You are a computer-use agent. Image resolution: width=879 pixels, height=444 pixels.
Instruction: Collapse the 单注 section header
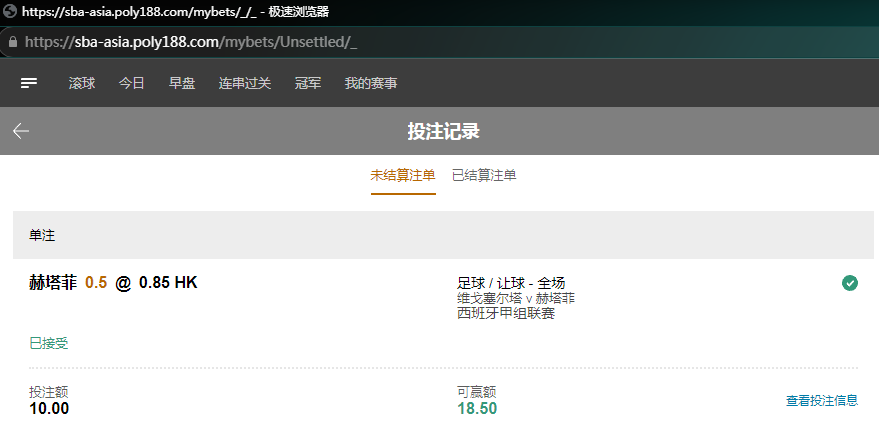[443, 235]
